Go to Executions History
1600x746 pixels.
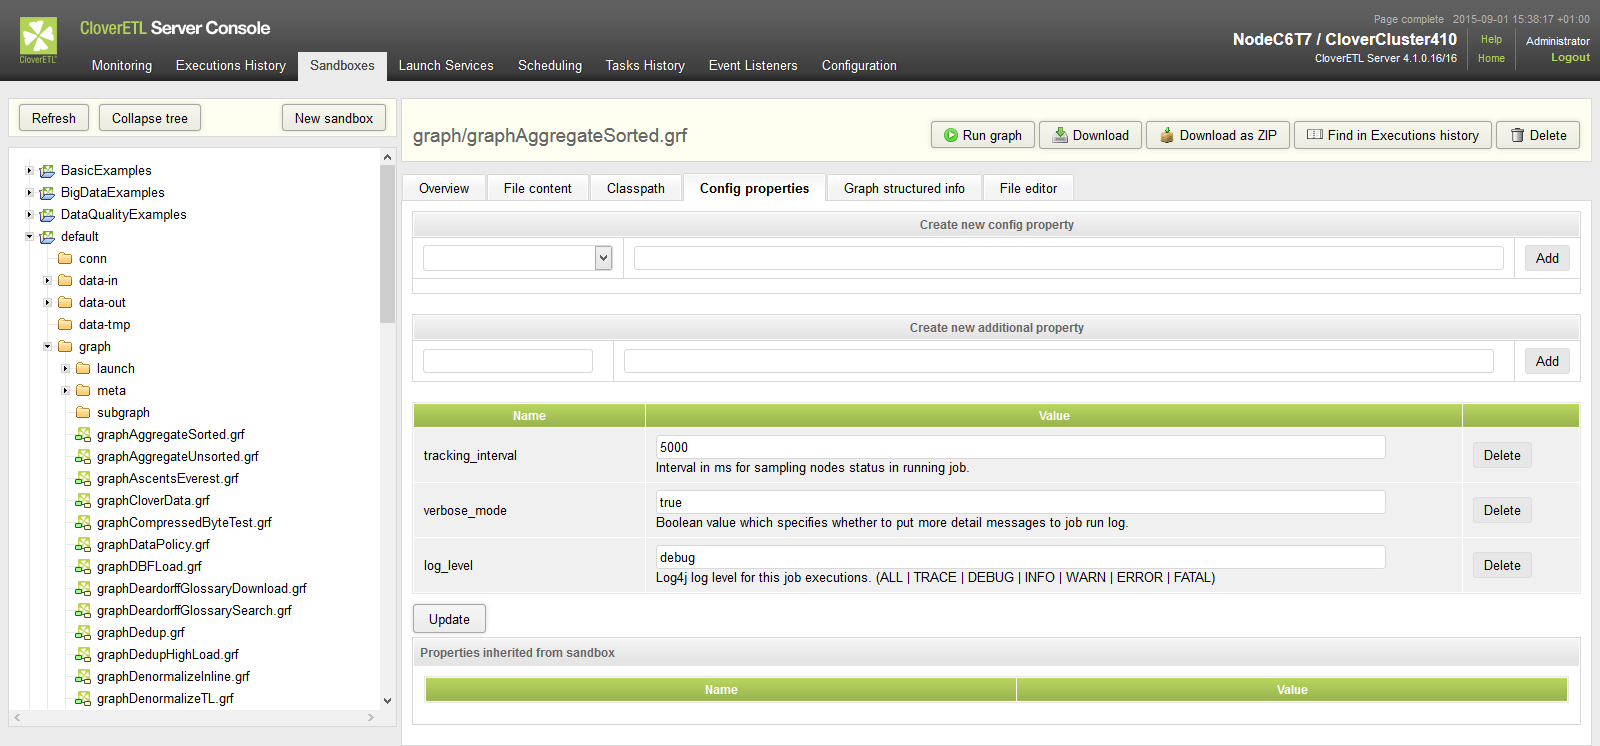coord(231,66)
